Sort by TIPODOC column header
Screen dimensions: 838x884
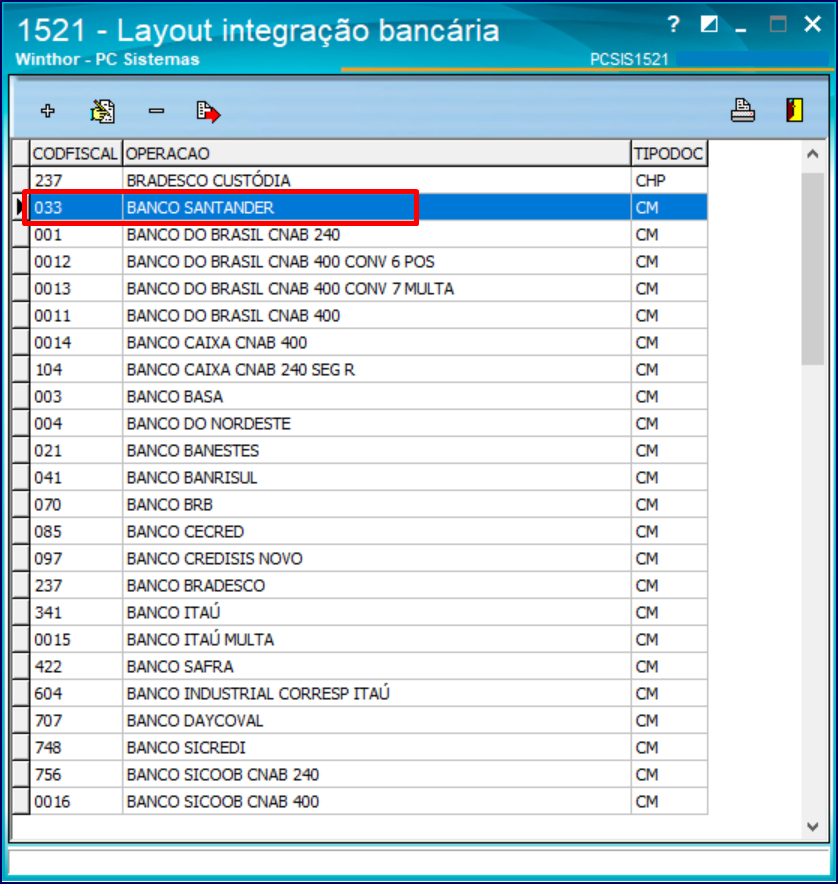click(669, 153)
